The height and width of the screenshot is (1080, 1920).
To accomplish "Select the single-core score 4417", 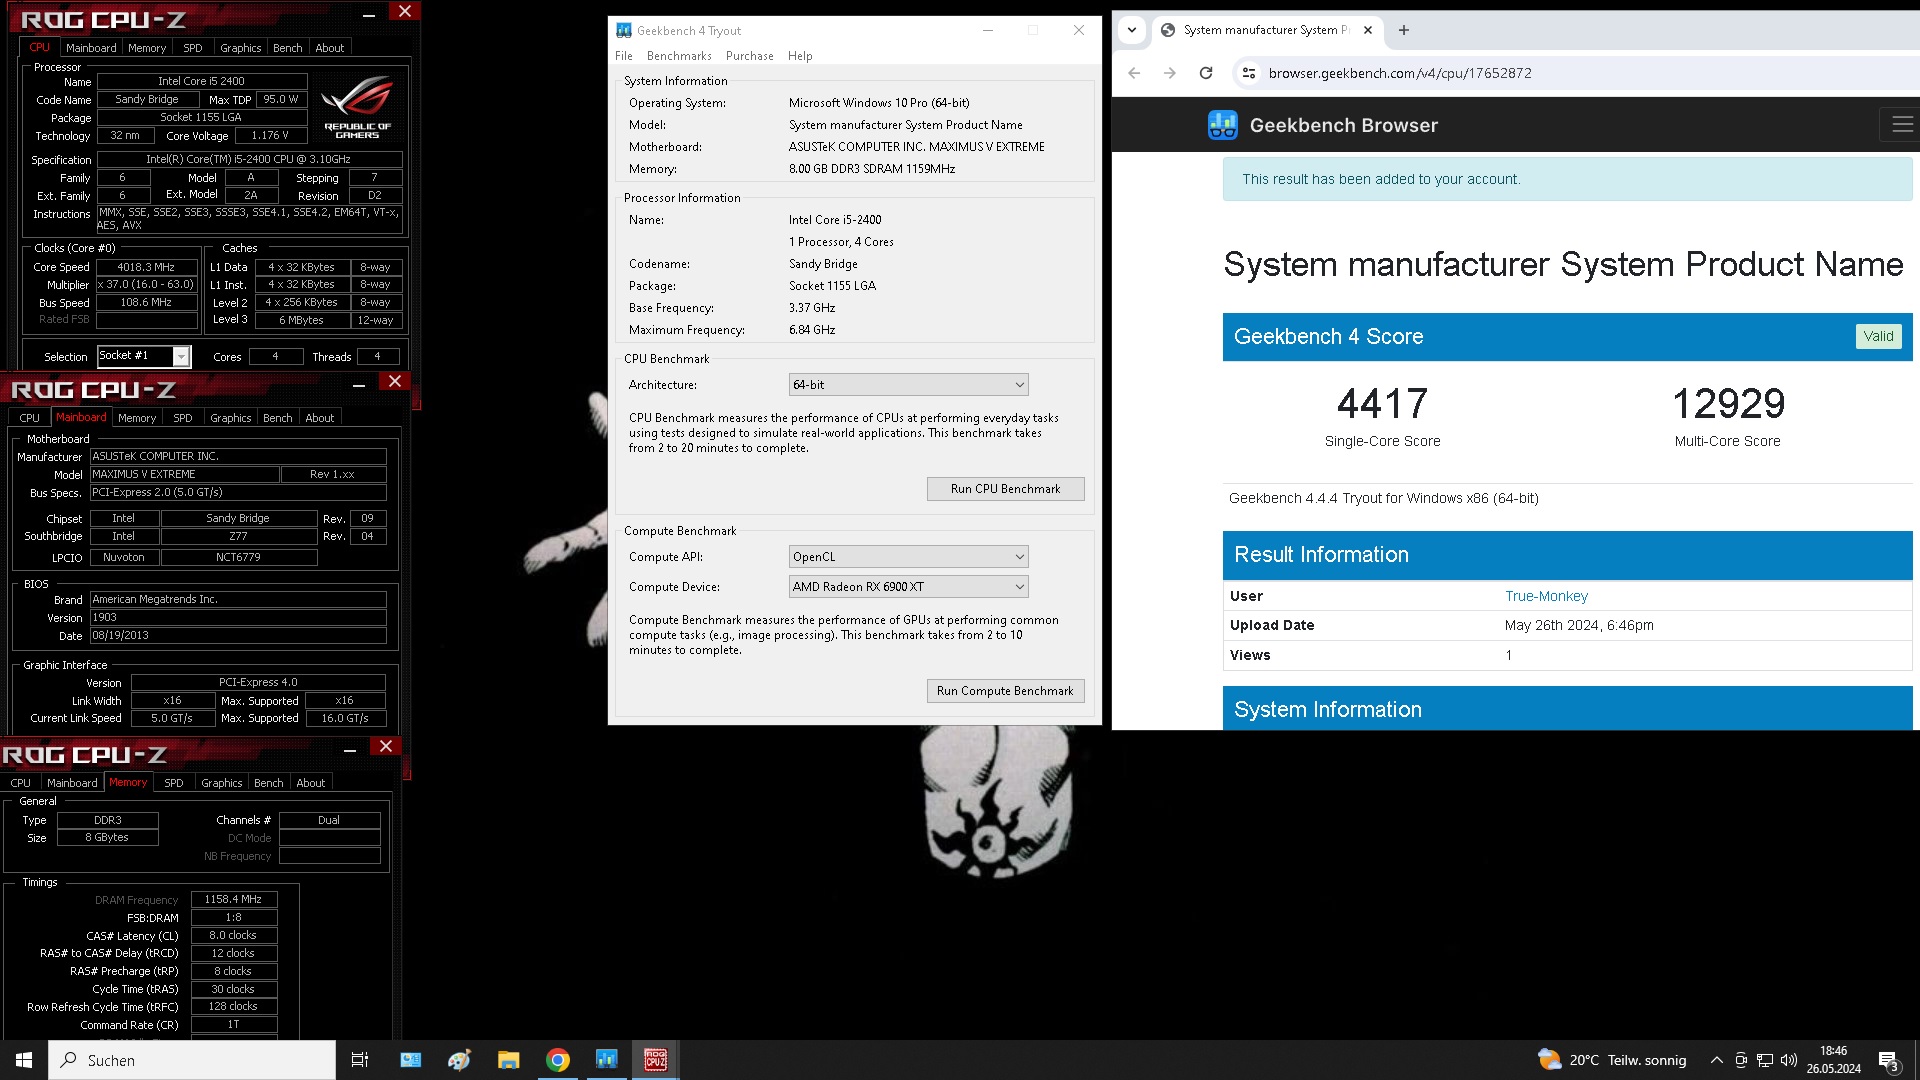I will pos(1383,404).
